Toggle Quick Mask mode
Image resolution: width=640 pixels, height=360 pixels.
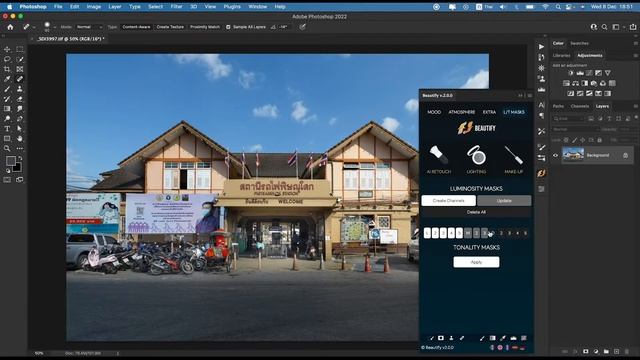click(7, 180)
